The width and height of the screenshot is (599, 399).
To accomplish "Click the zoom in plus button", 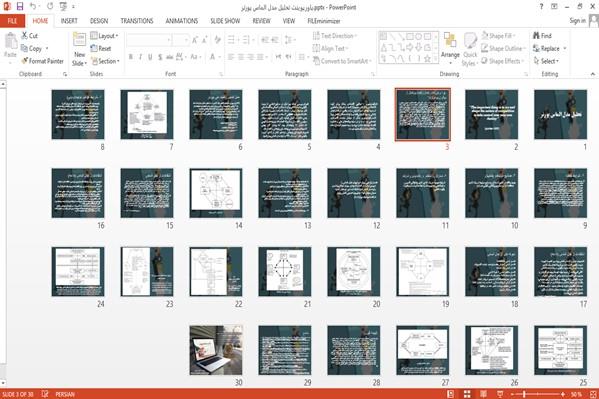I will tap(563, 394).
